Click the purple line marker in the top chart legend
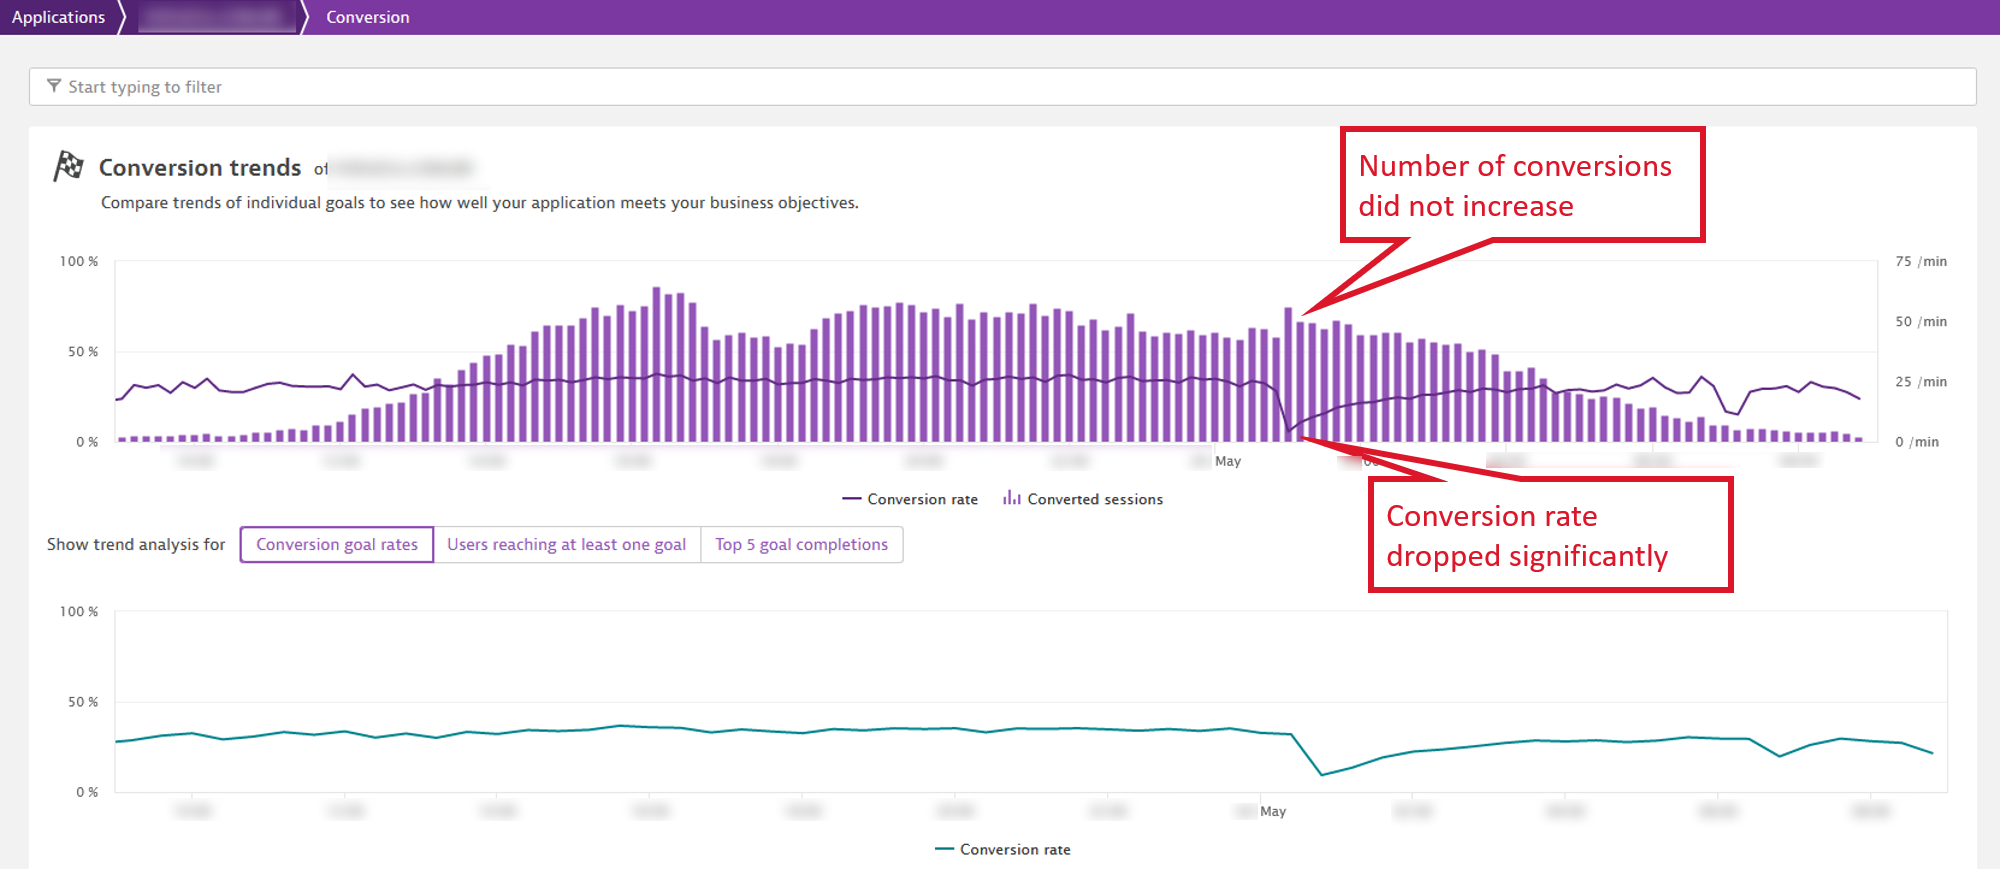This screenshot has height=869, width=2000. pyautogui.click(x=851, y=499)
